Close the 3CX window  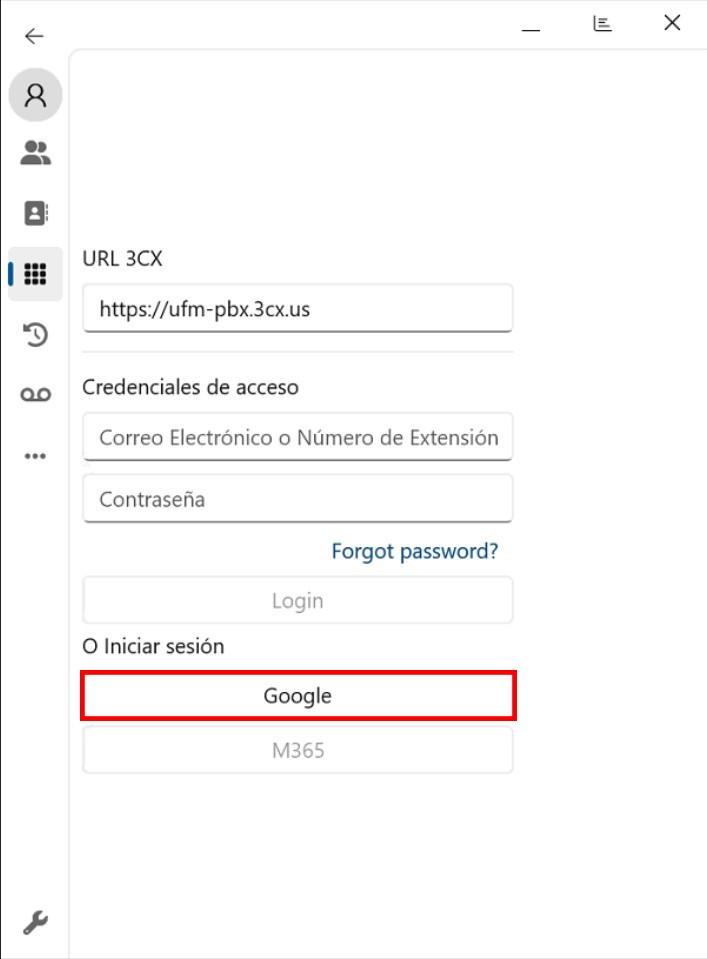click(672, 23)
